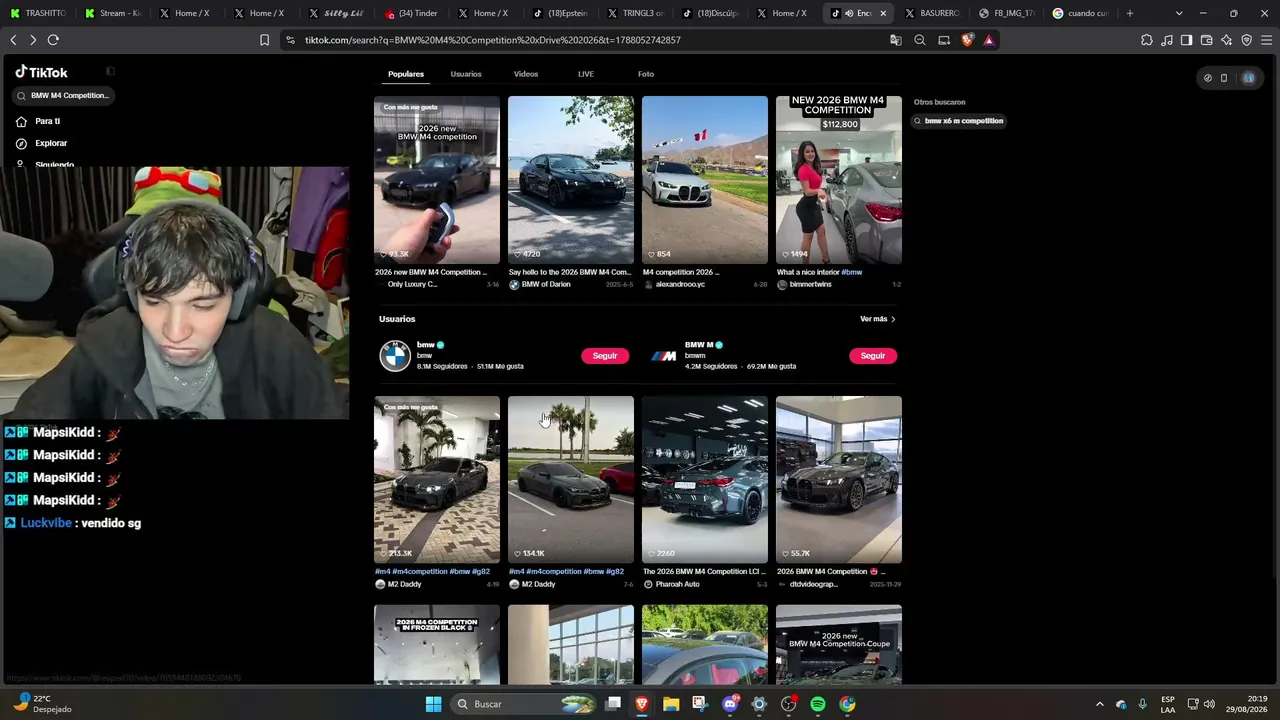
Task: Open the browser main menu
Action: coord(1267,40)
